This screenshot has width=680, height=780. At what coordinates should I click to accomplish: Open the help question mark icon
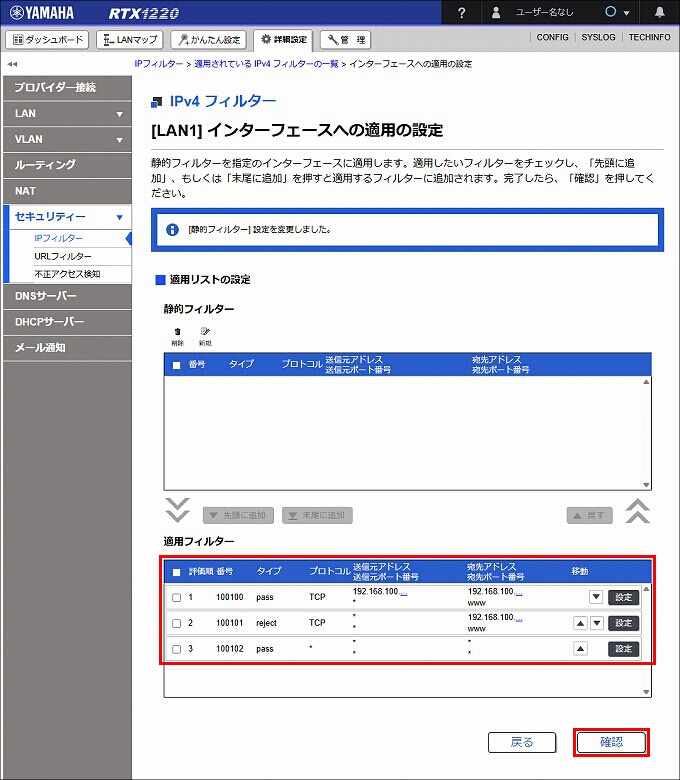click(x=461, y=13)
